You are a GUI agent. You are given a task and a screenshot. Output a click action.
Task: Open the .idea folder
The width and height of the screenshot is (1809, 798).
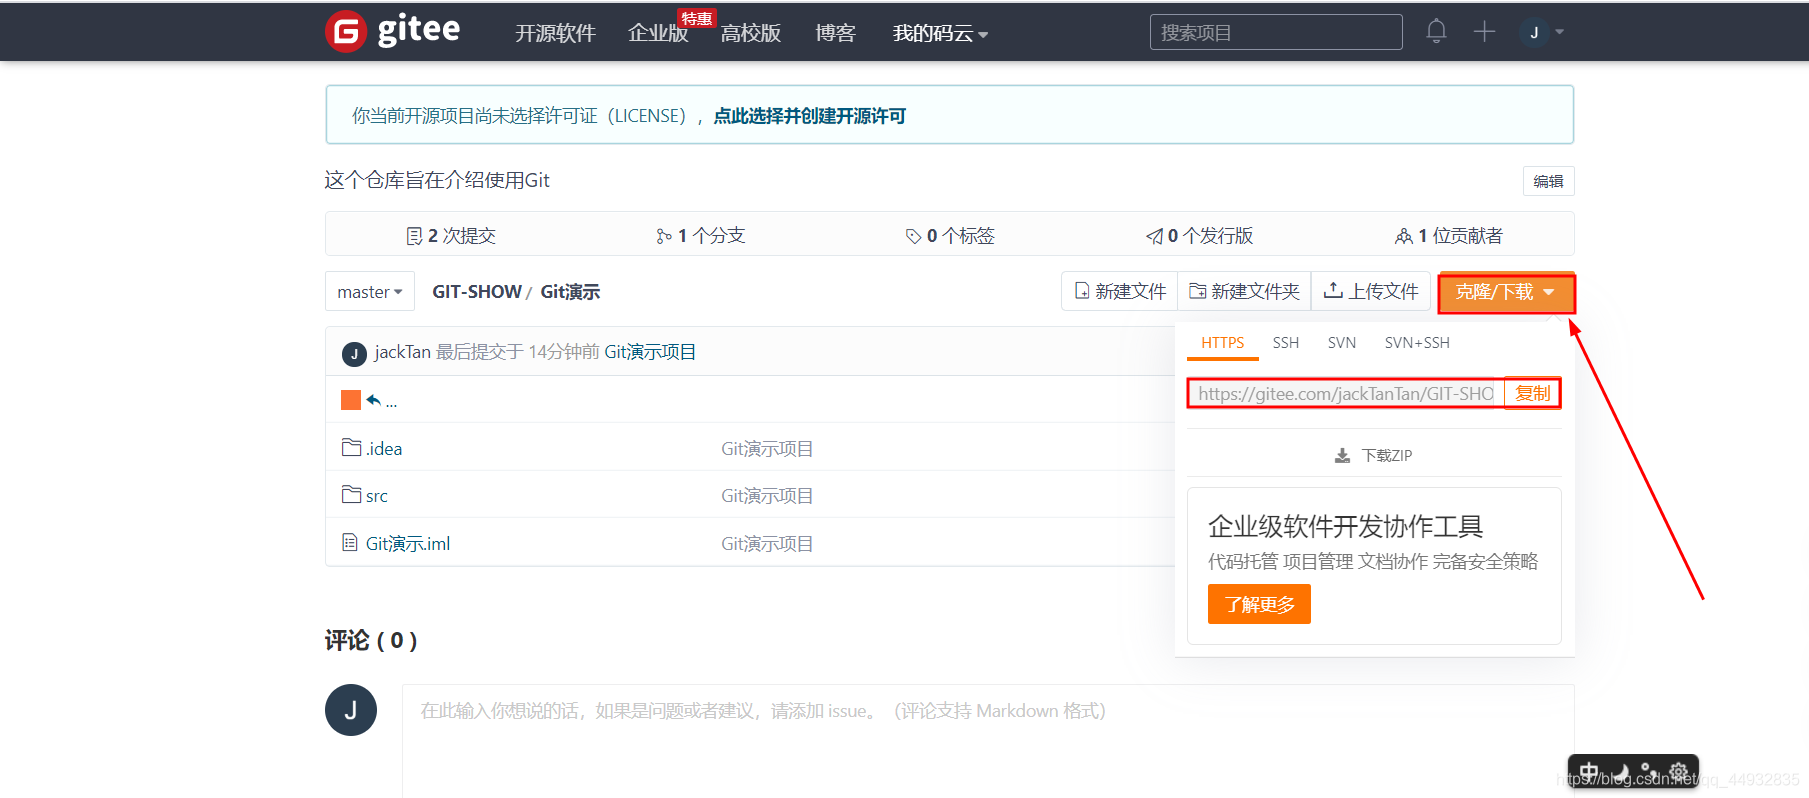pyautogui.click(x=384, y=449)
